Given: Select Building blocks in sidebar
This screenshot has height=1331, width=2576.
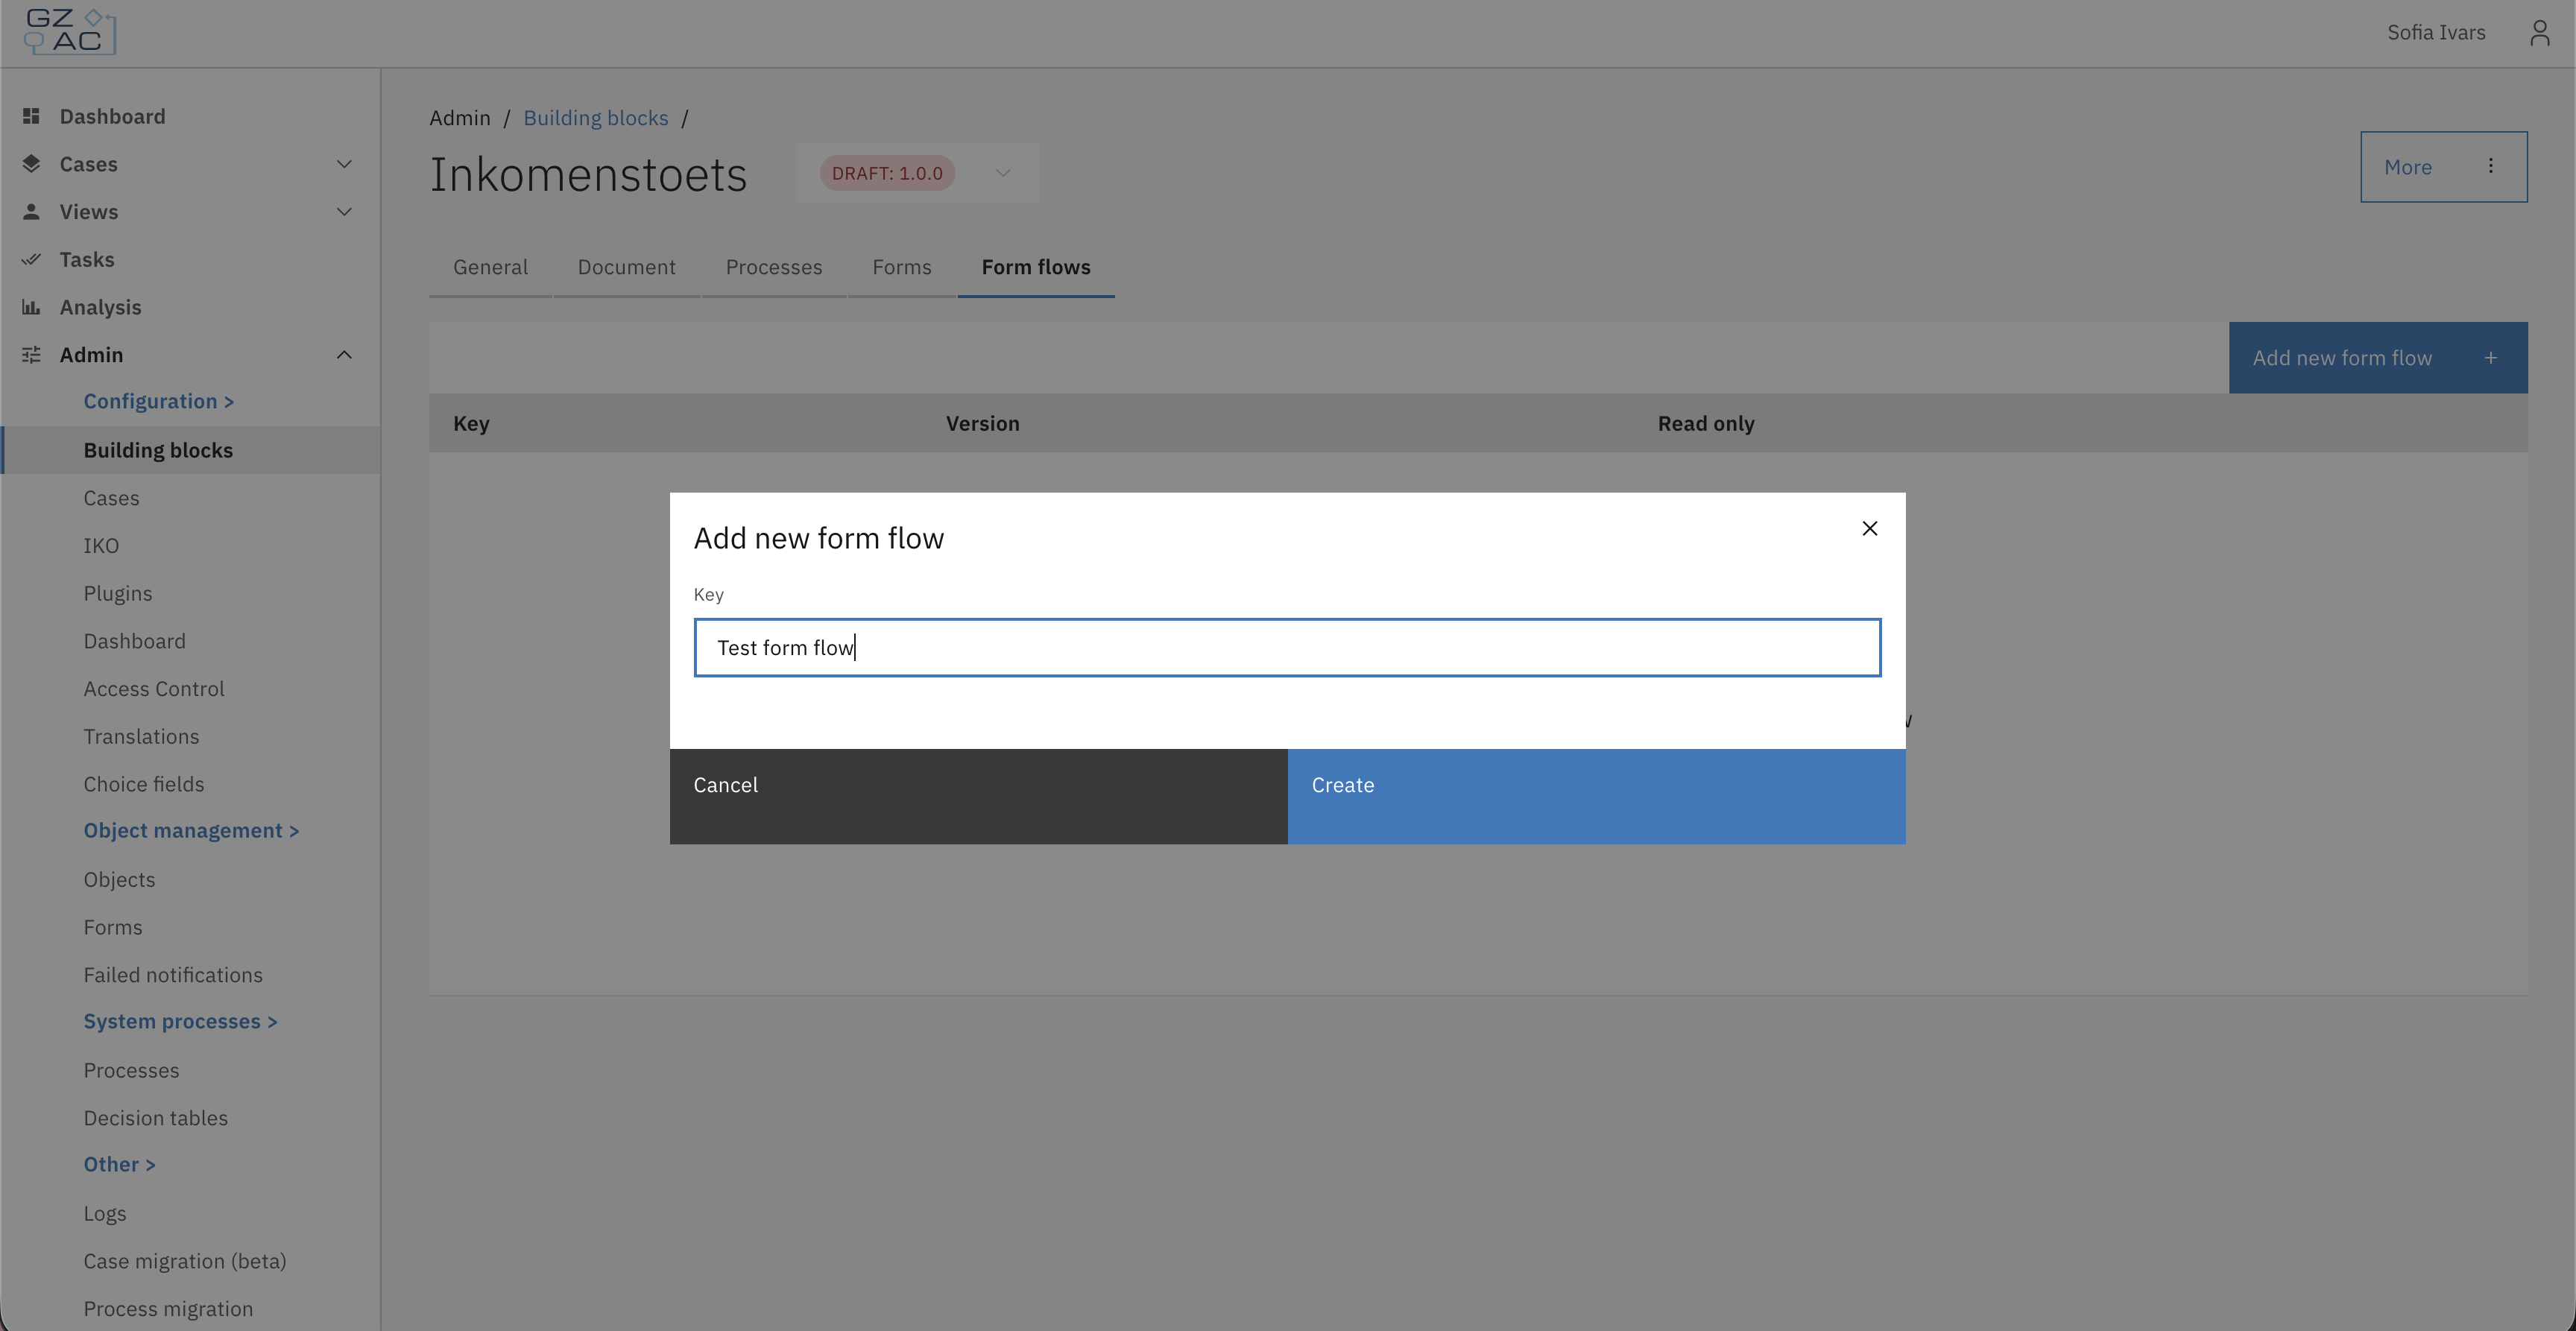Looking at the screenshot, I should [190, 450].
